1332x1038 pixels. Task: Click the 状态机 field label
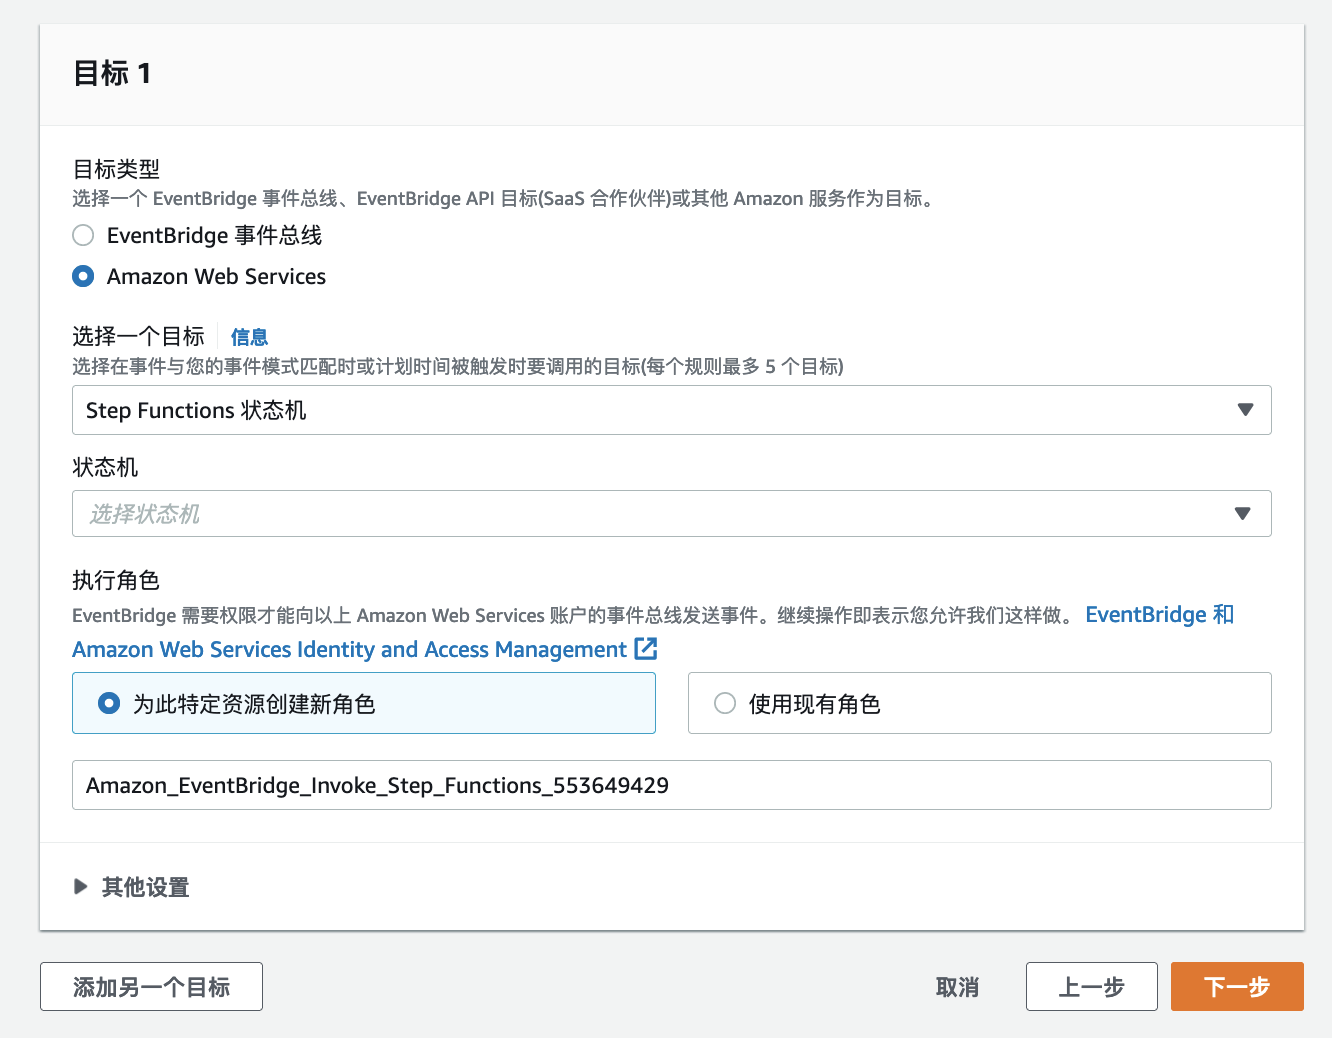[x=105, y=467]
